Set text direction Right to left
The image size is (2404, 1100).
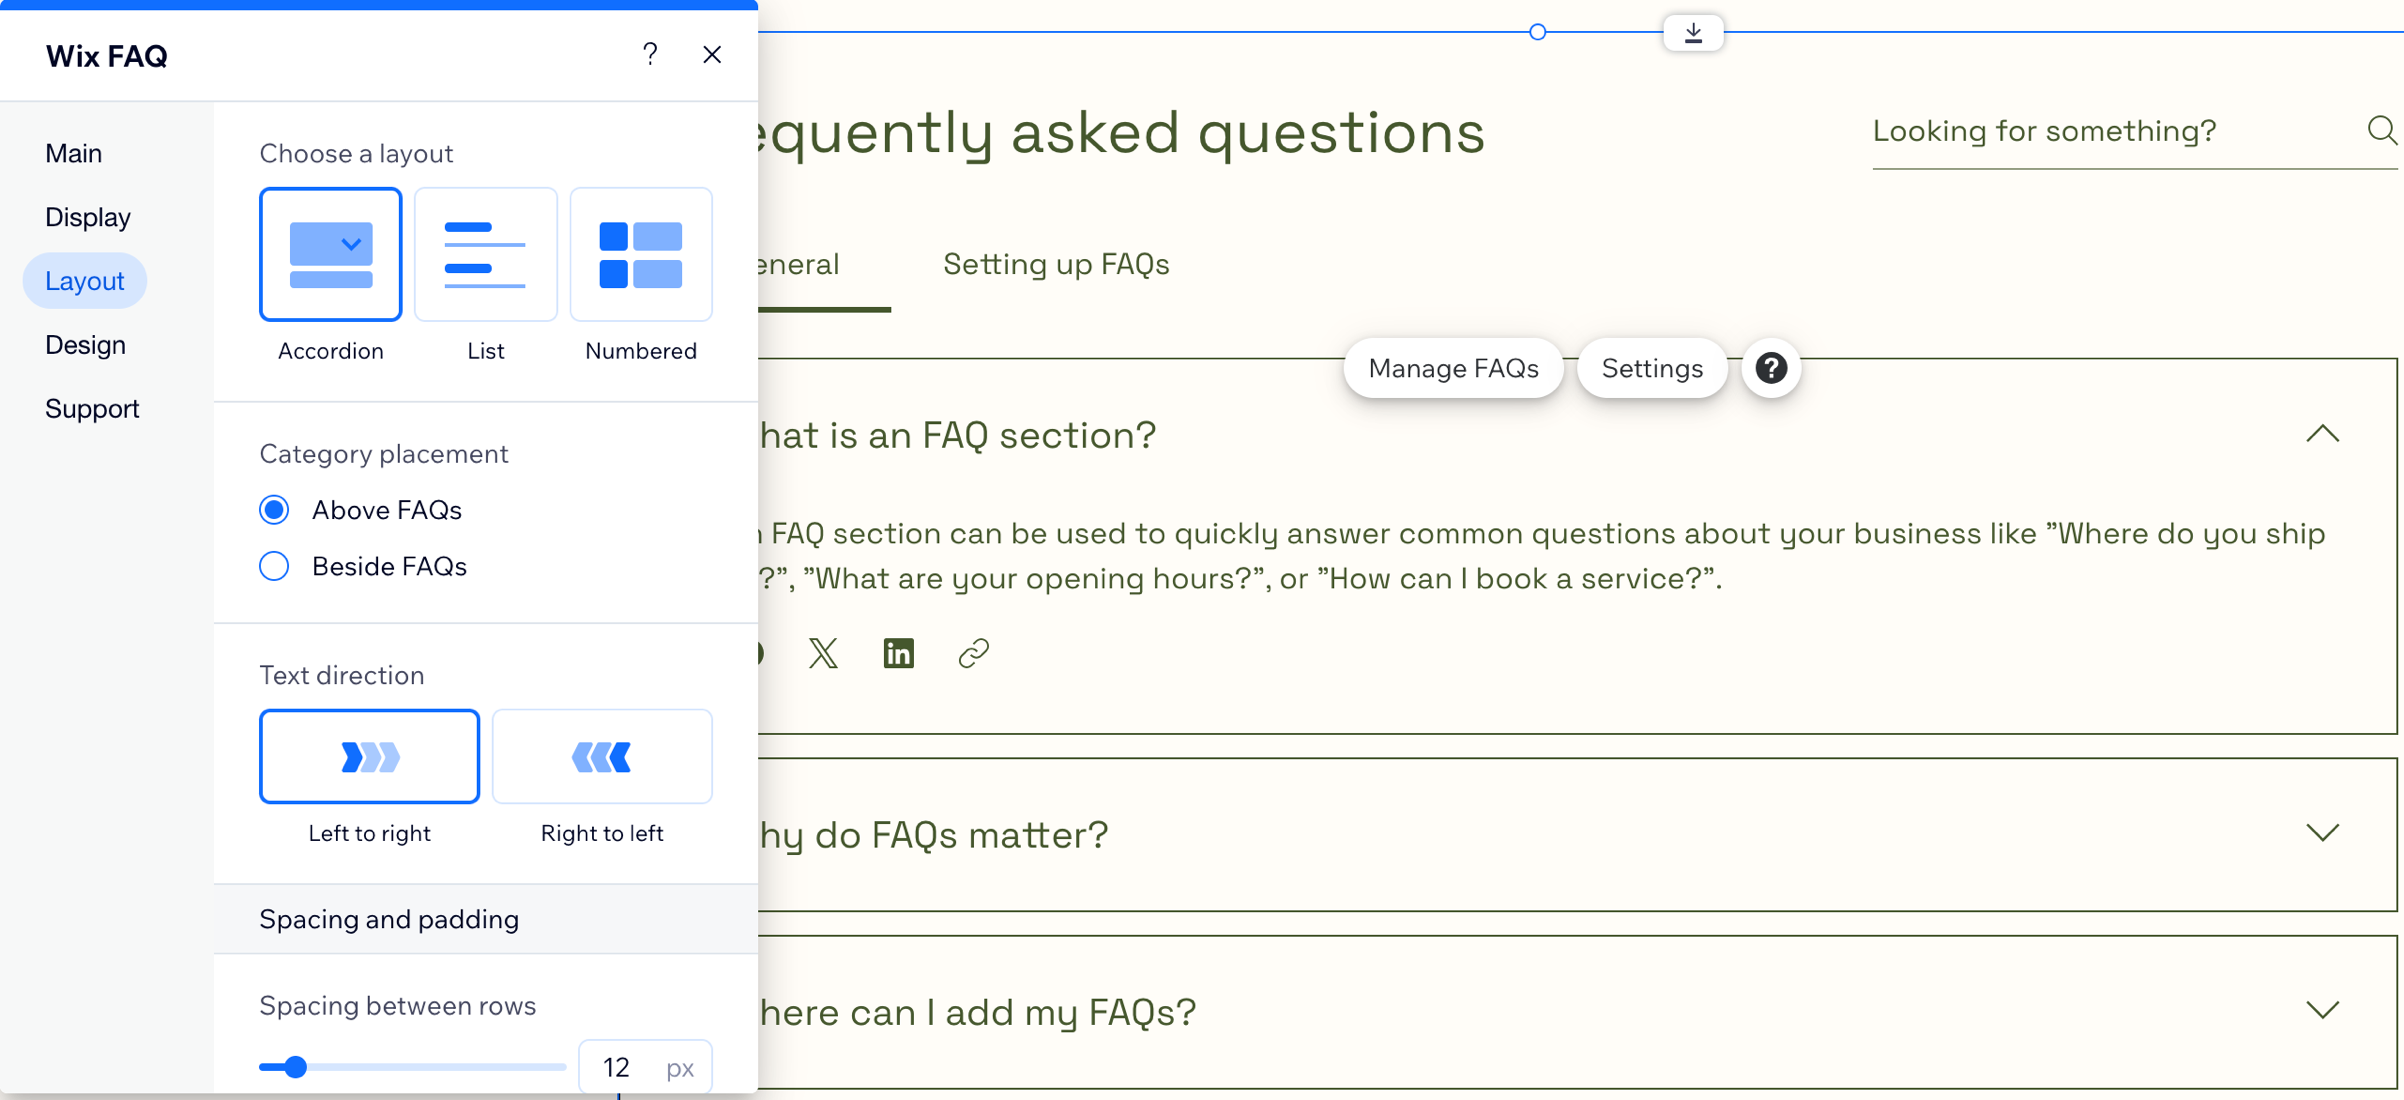coord(601,756)
